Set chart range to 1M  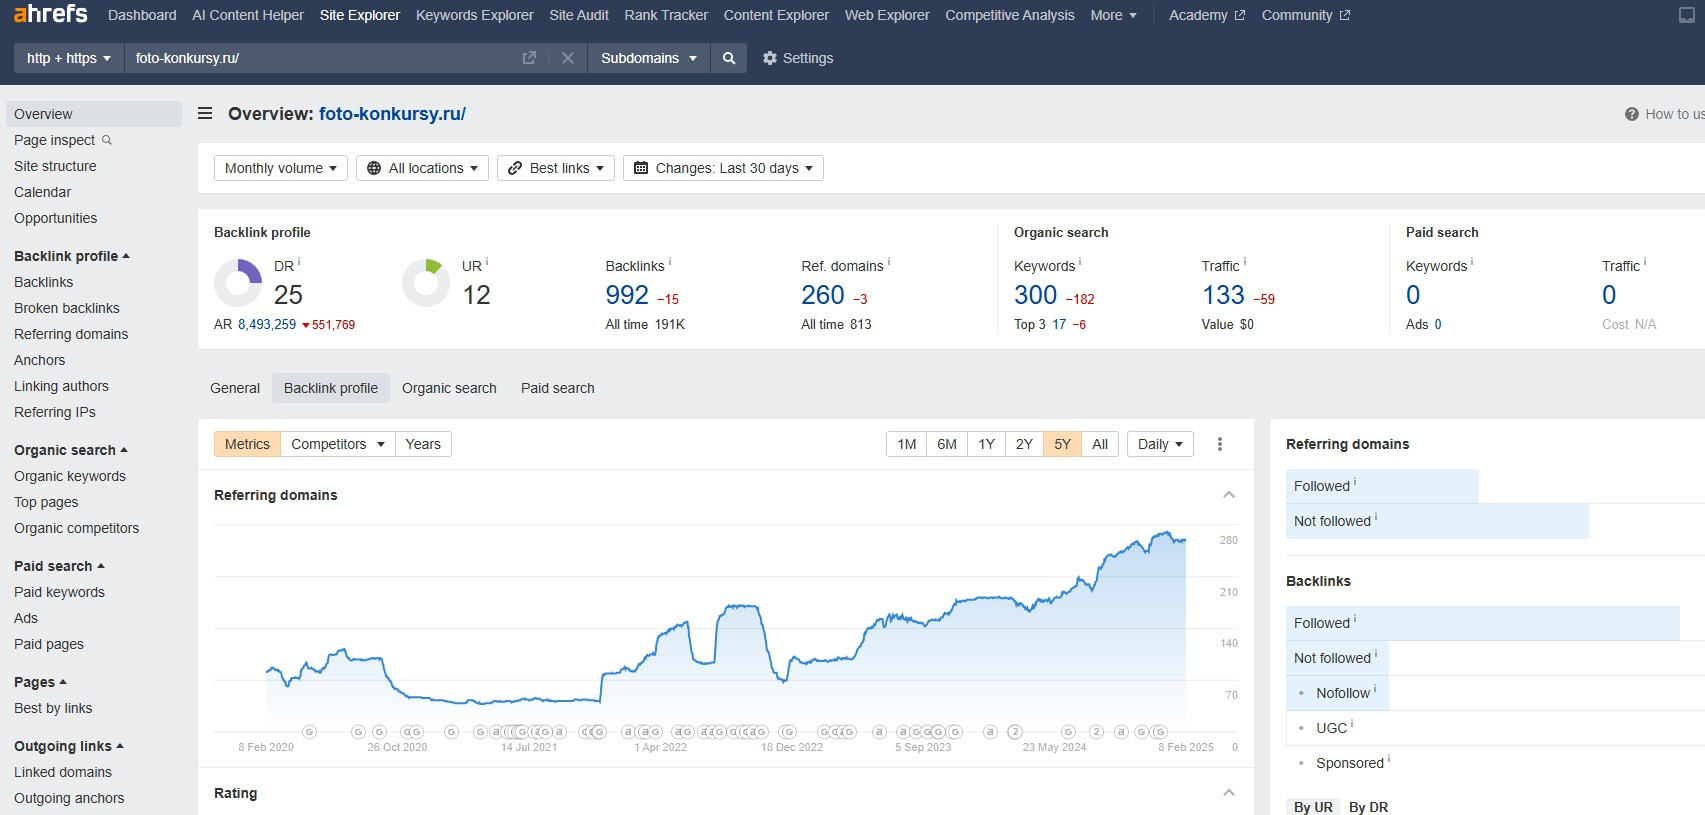click(x=907, y=444)
